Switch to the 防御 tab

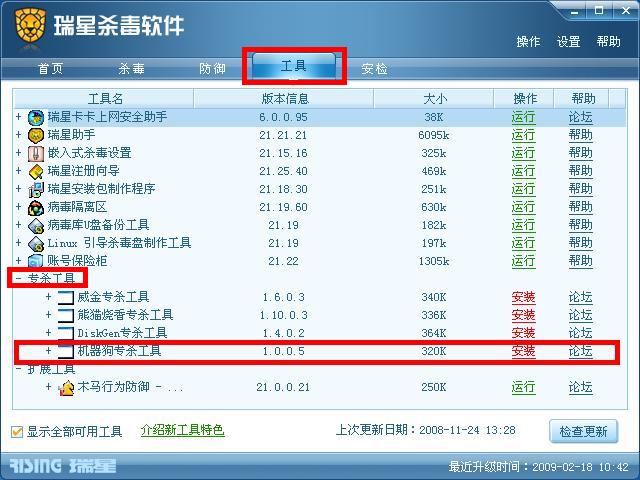[212, 68]
